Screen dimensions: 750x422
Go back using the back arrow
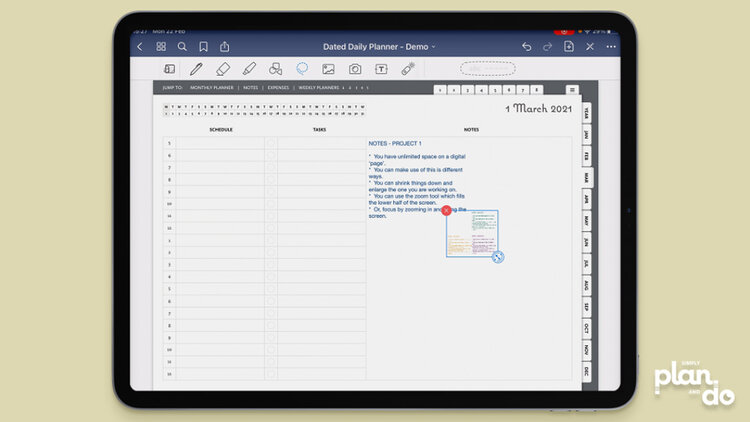point(140,46)
